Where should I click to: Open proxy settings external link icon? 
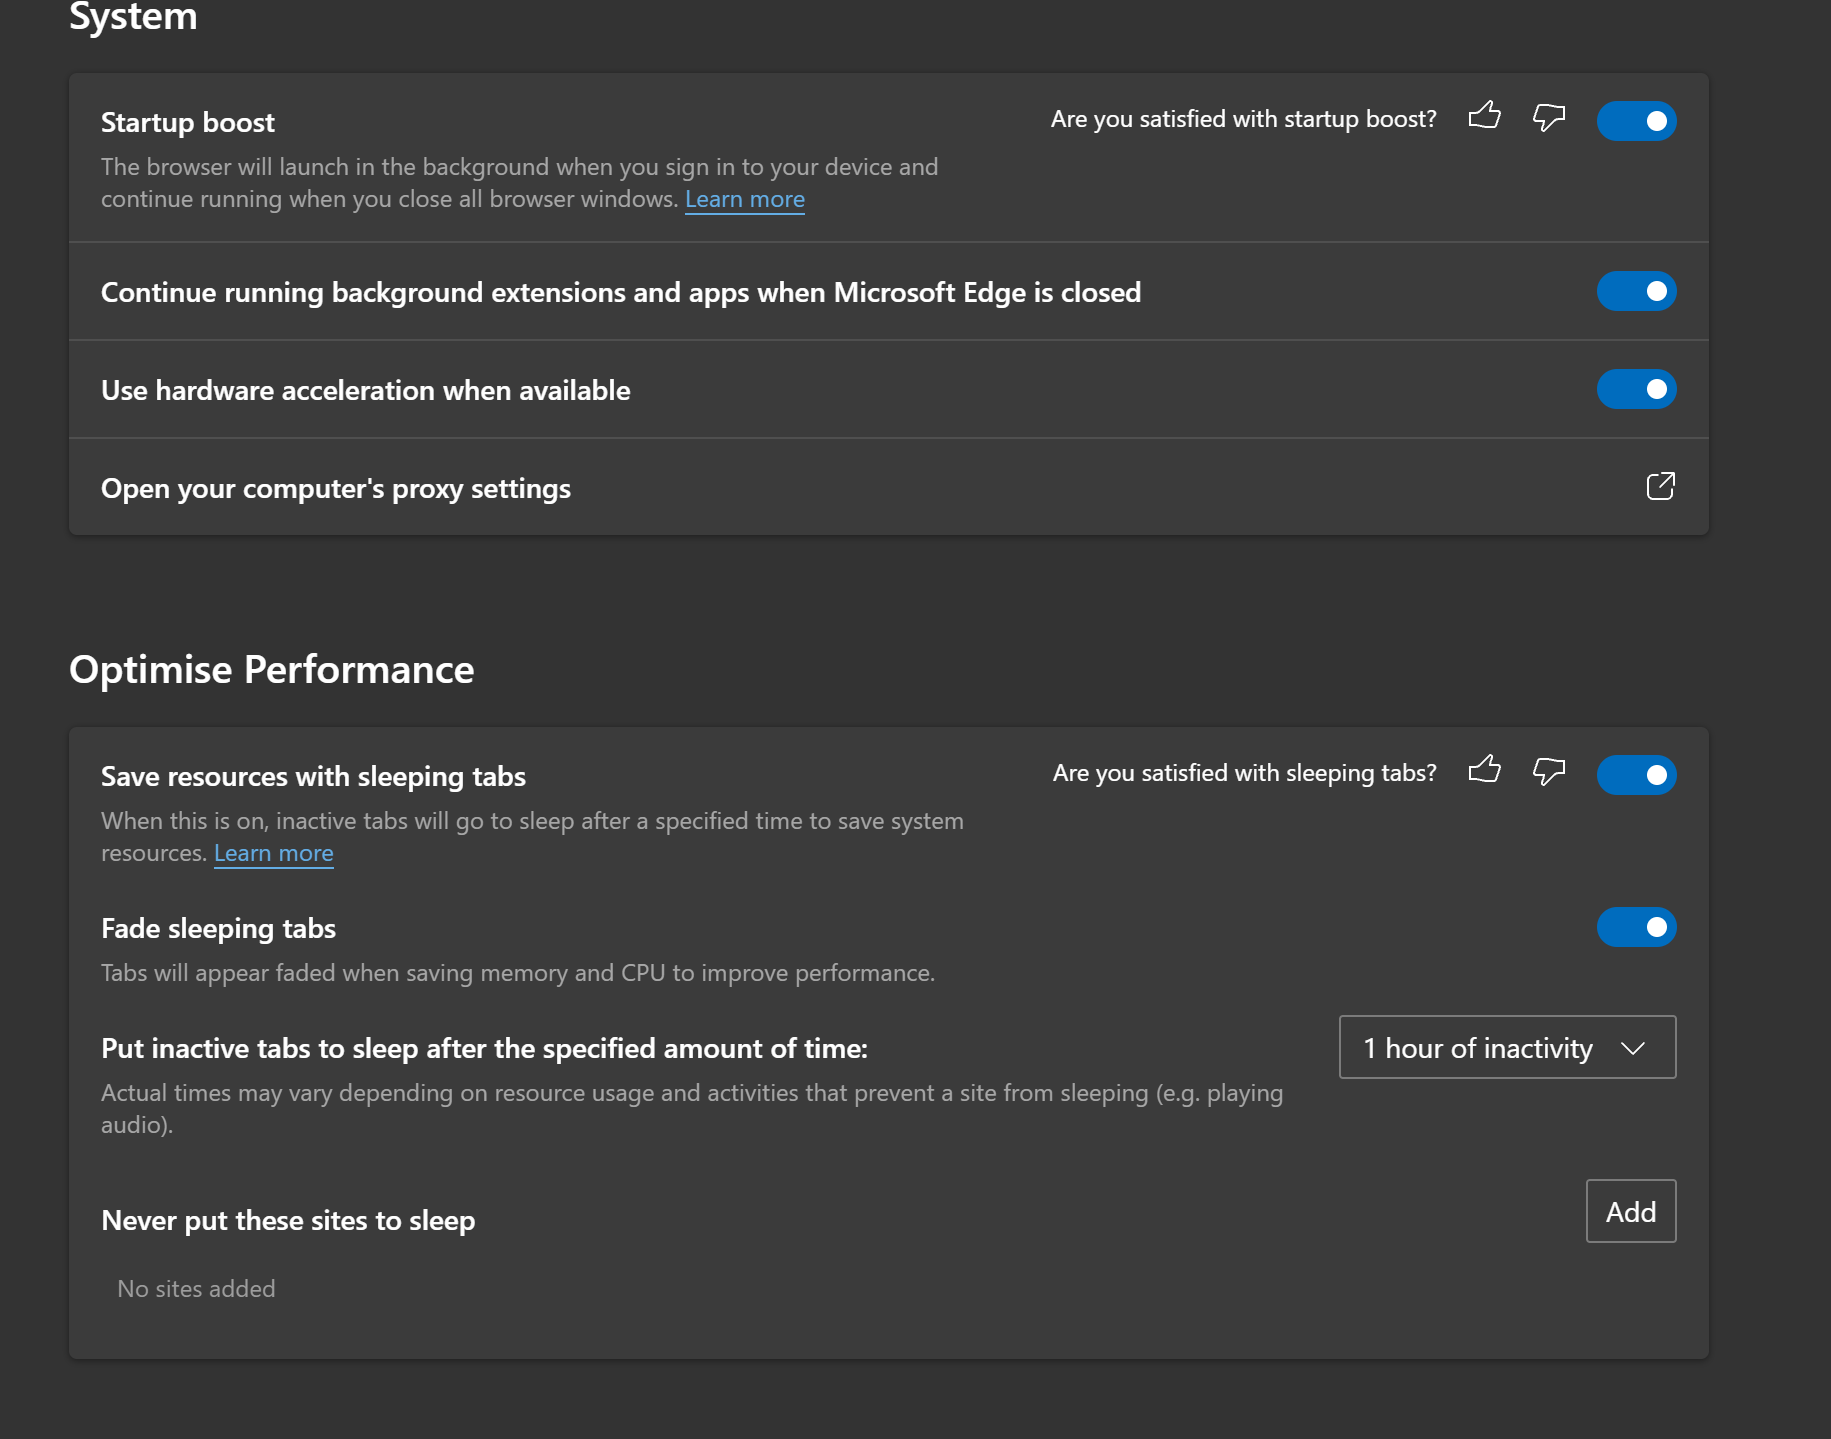[1660, 487]
